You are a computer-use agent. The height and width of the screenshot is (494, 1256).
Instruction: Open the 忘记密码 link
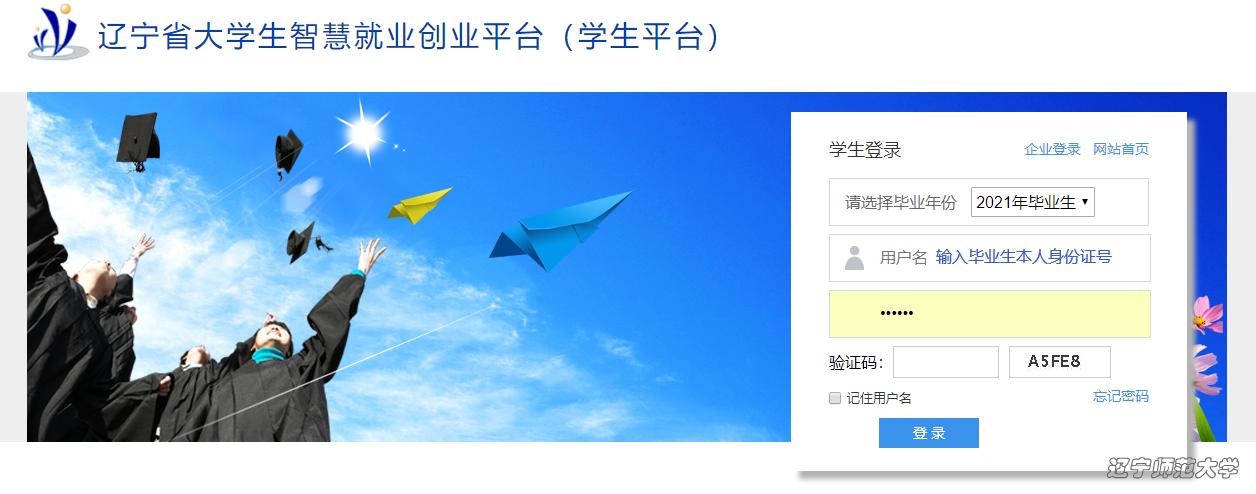pyautogui.click(x=1121, y=397)
